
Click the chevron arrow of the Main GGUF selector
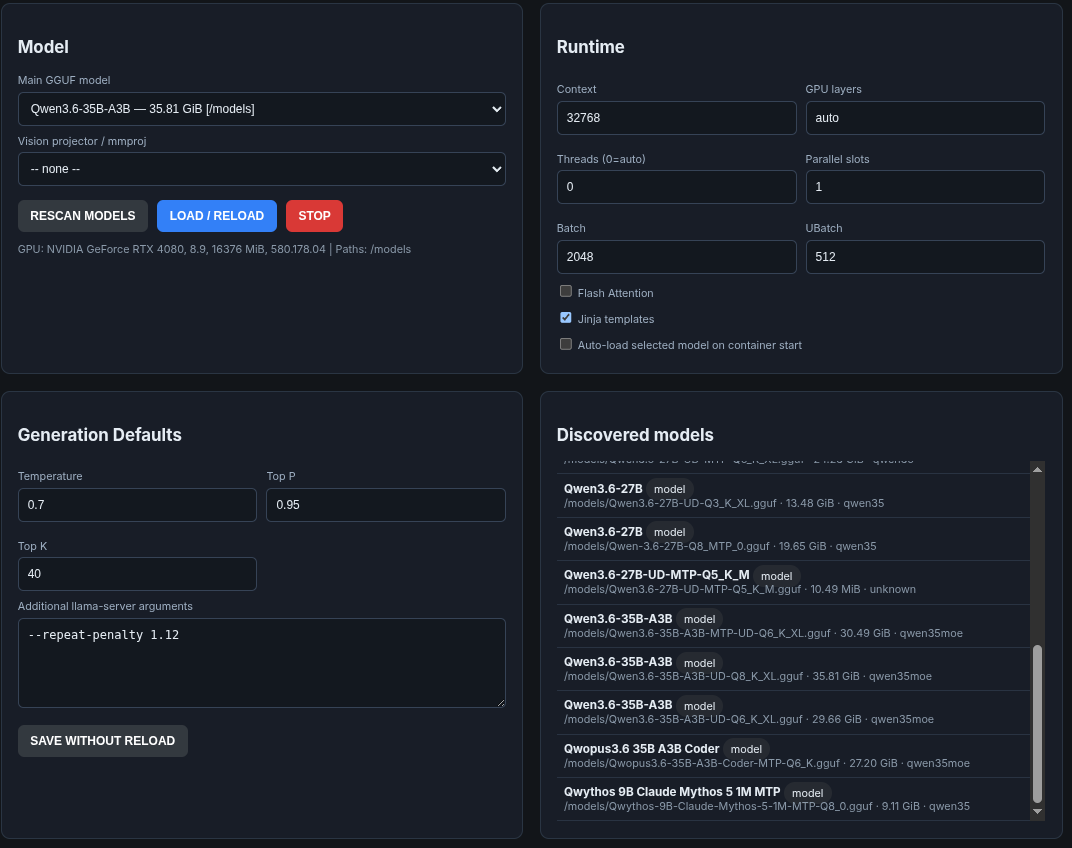[x=496, y=109]
